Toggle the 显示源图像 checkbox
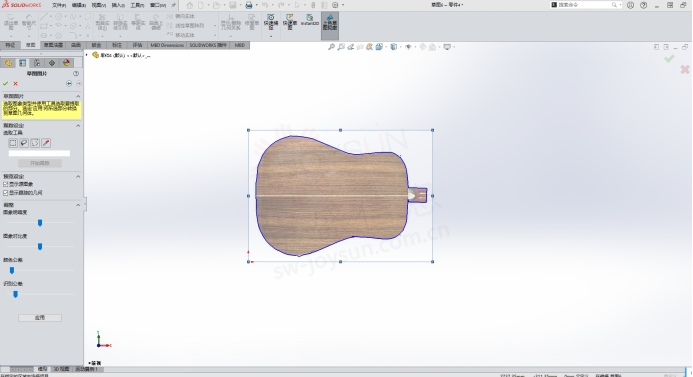Screen dimensions: 693x377 [x=6, y=184]
